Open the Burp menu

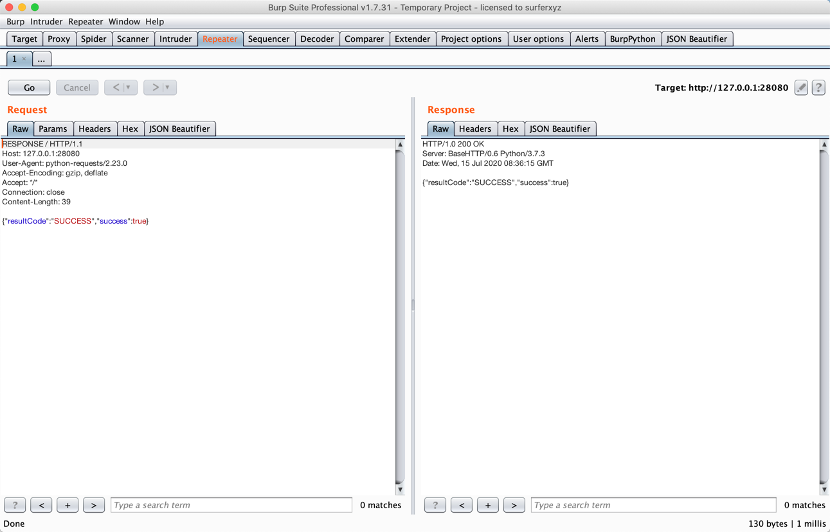coord(15,22)
